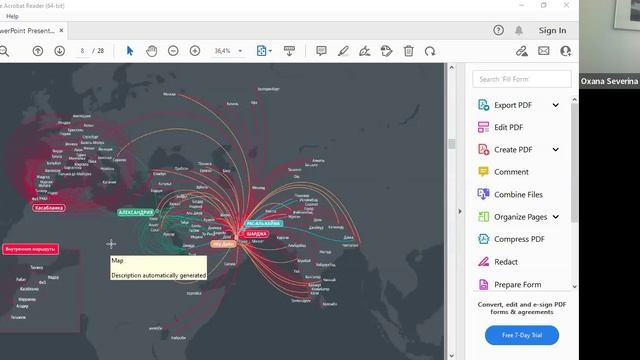Viewport: 640px width, 360px height.
Task: Click the red domestic routes label box
Action: tap(30, 249)
